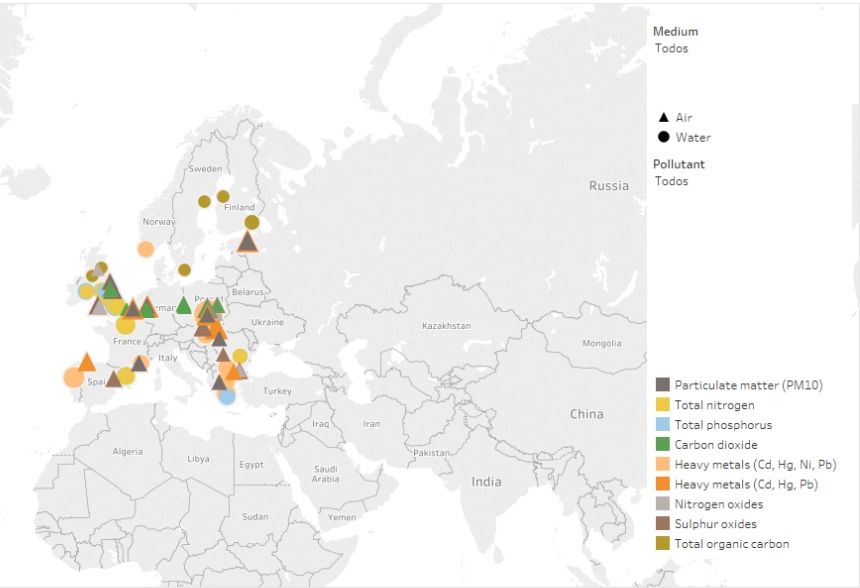Highlight the Total phosphorus light blue swatch

click(663, 424)
